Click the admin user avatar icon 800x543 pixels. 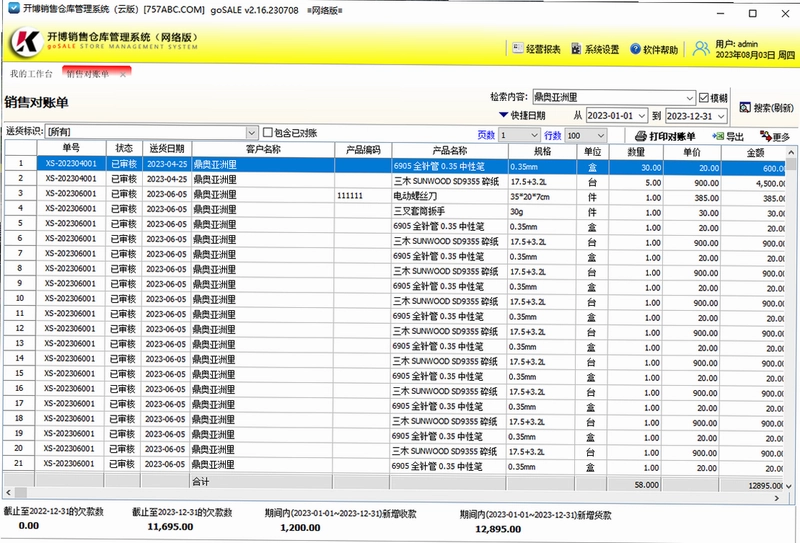(701, 49)
